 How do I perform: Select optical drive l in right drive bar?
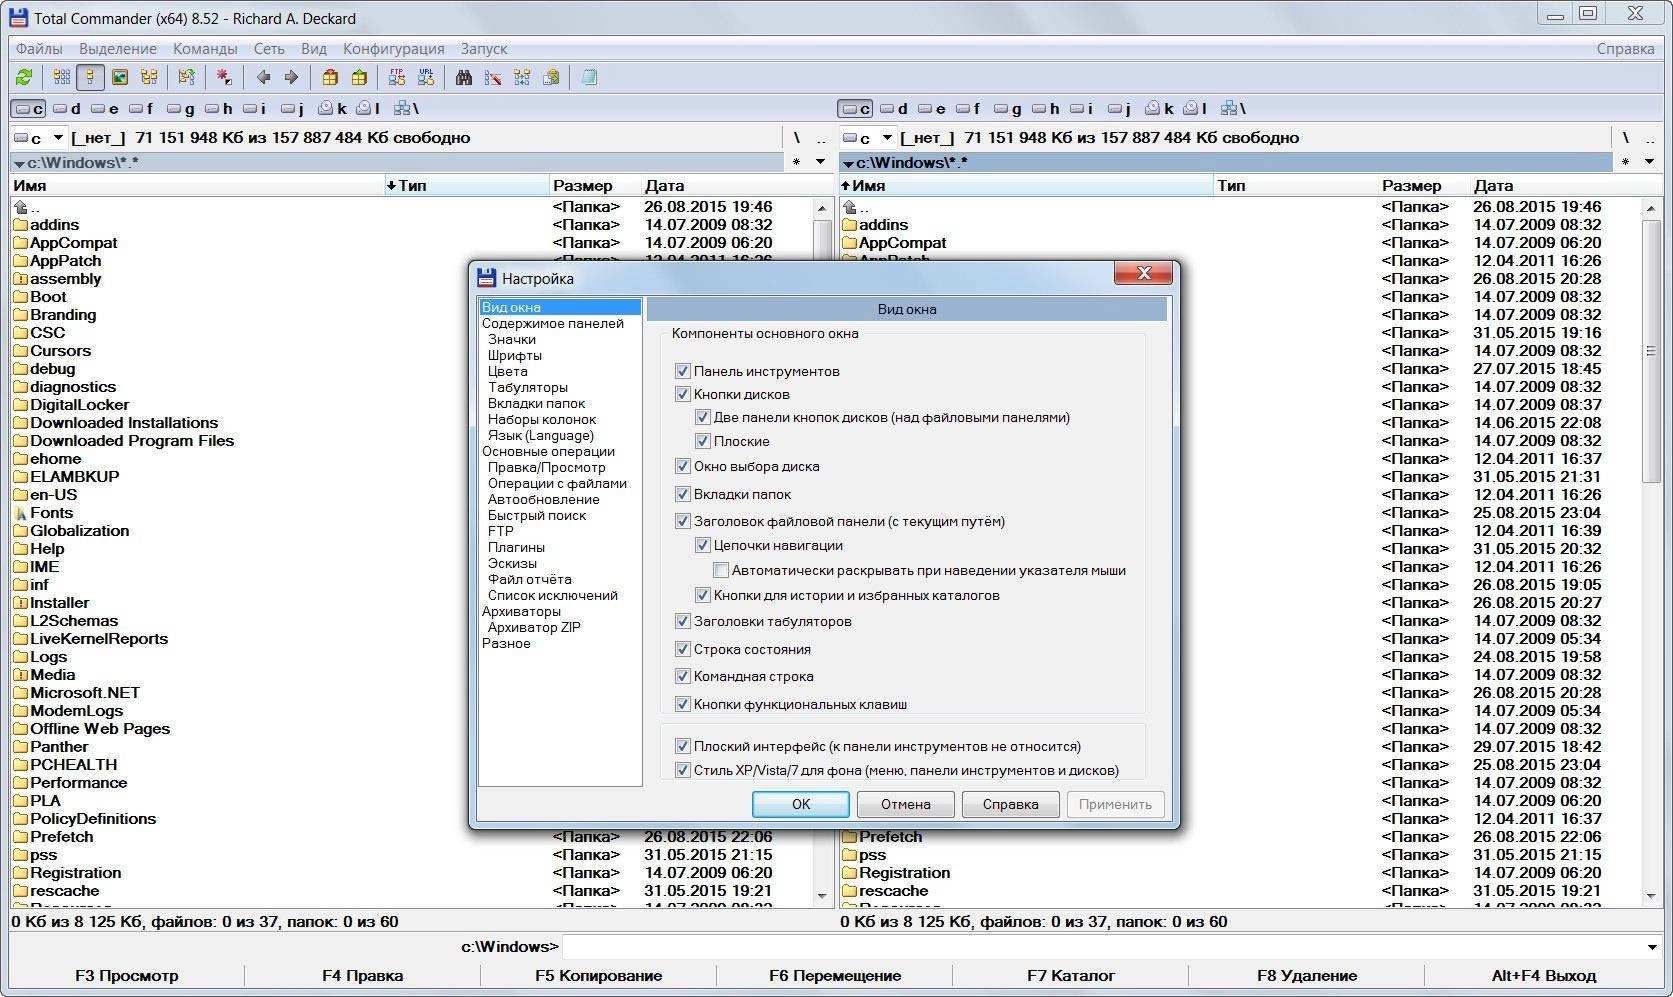(1196, 108)
